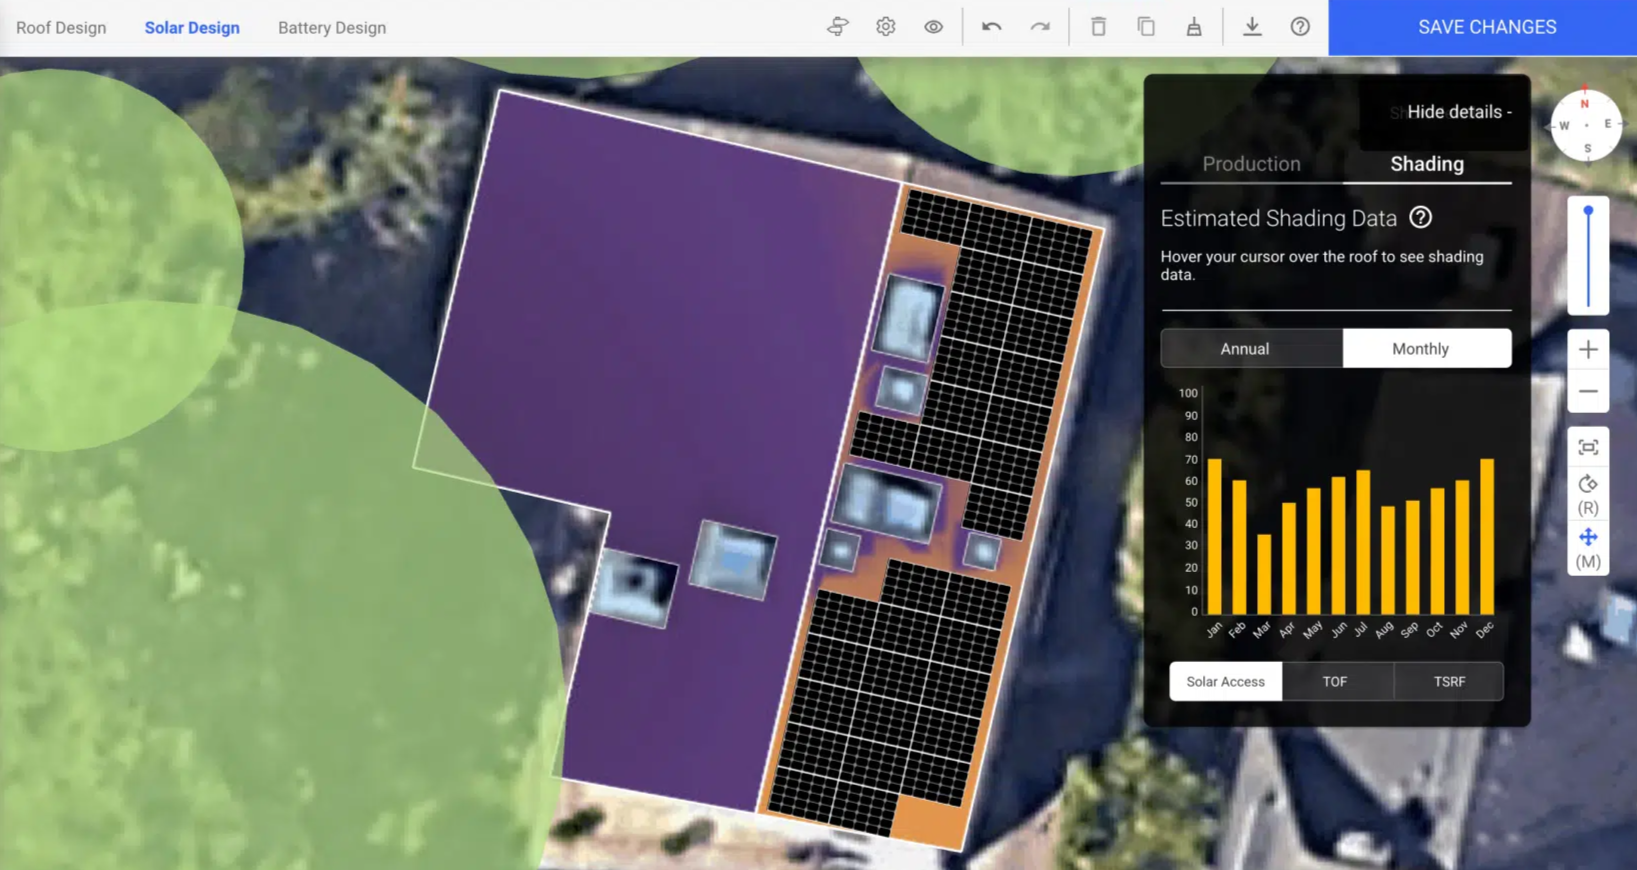Screen dimensions: 1637x870
Task: Collapse the panel with Hide details
Action: point(1458,112)
